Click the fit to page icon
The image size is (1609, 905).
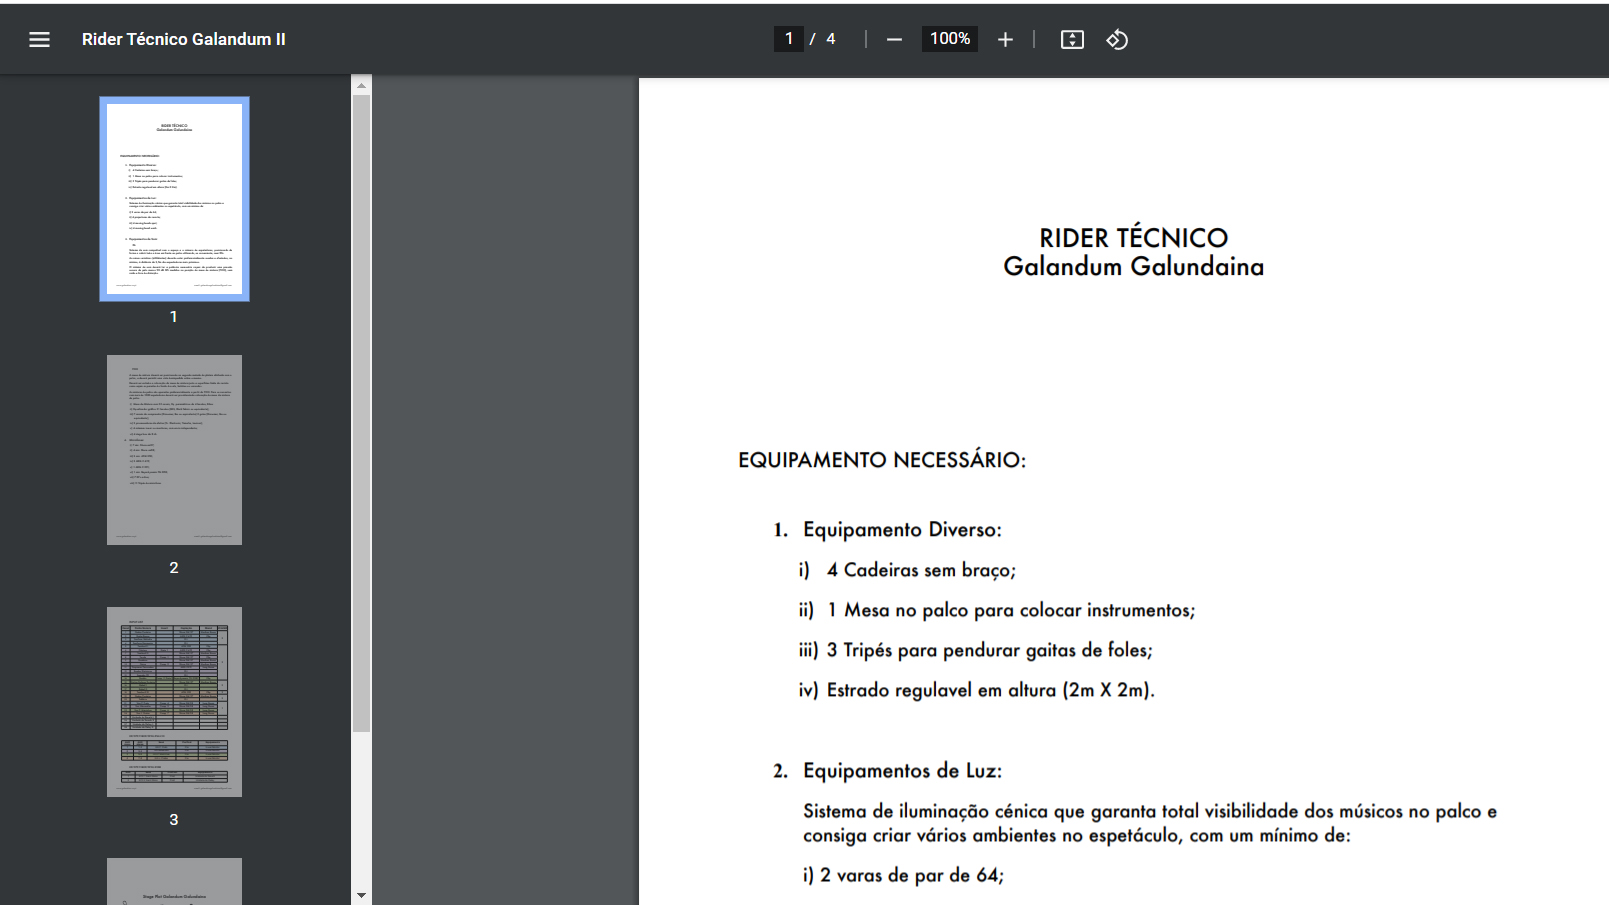click(1072, 39)
